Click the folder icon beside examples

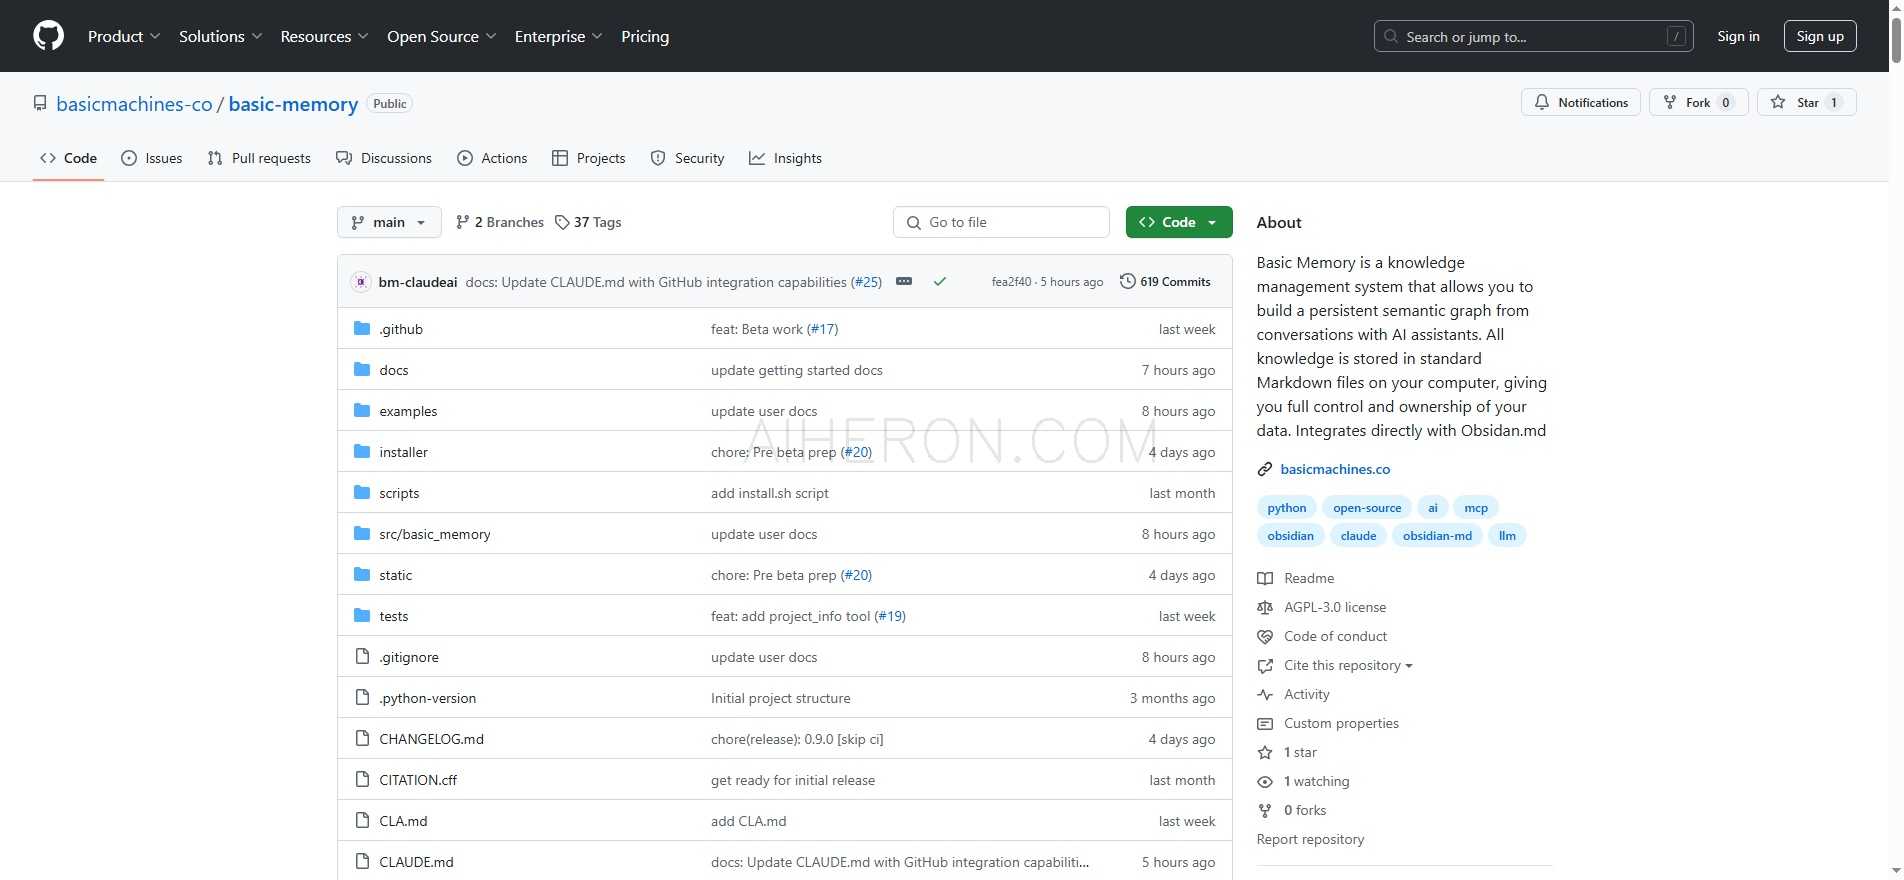(362, 411)
